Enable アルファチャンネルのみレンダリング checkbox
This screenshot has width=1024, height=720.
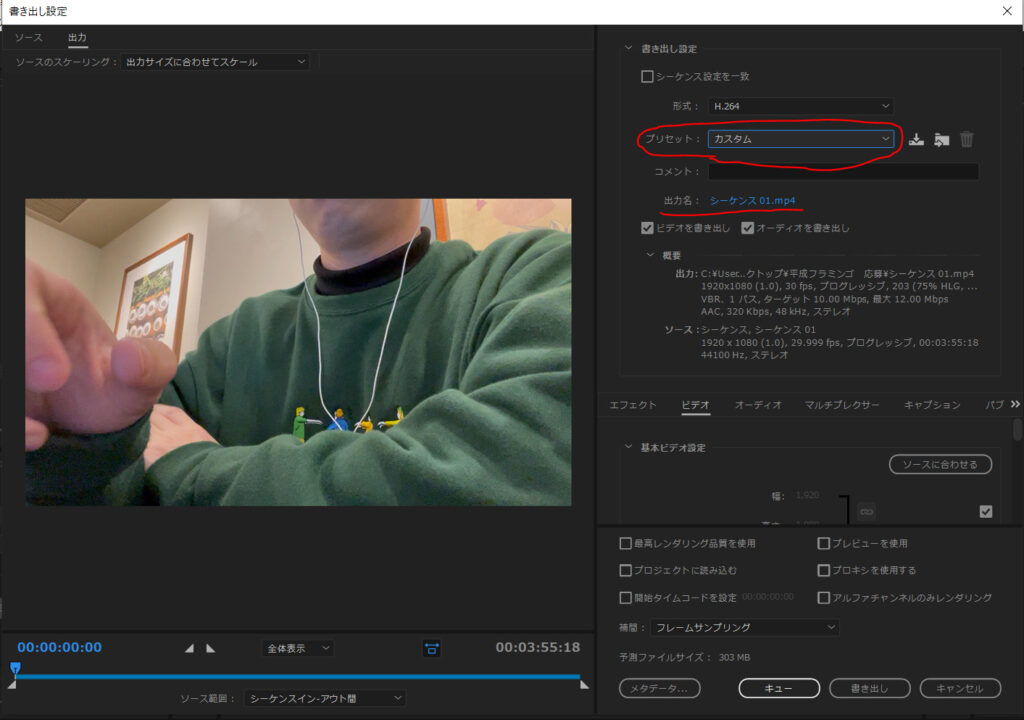click(824, 598)
